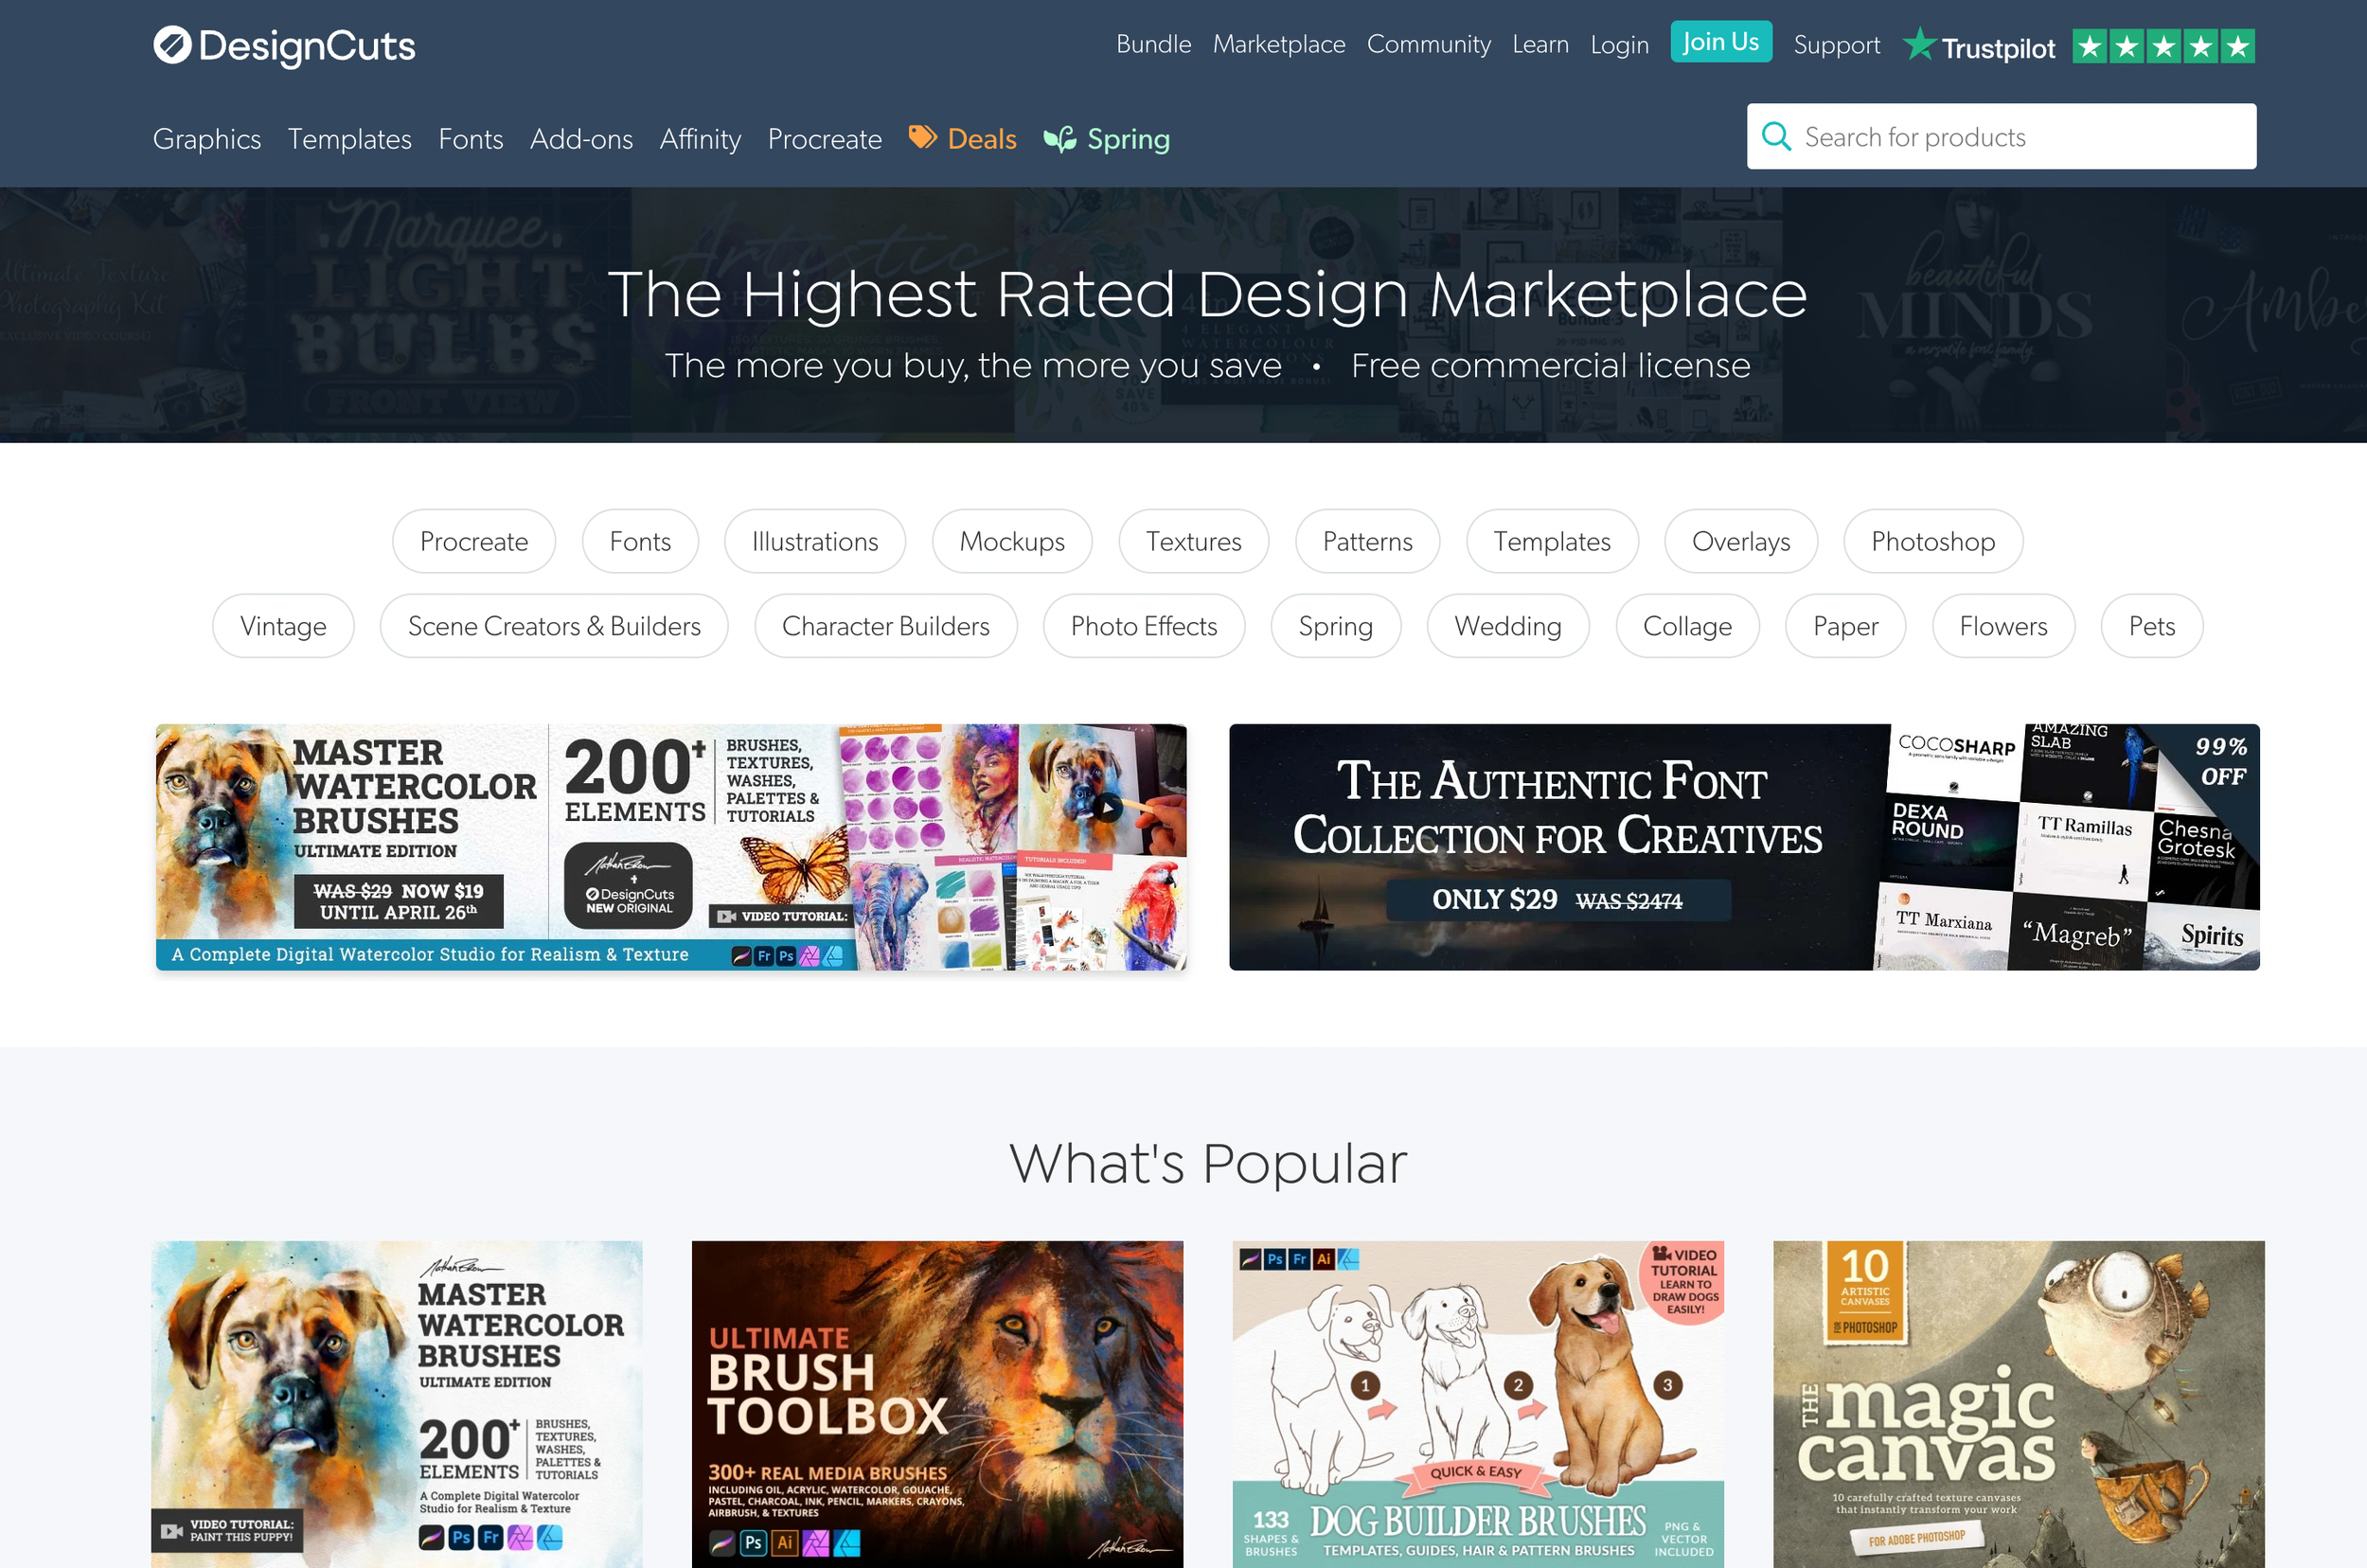Filter by the Wedding category pill
Screen dimensions: 2367x1568
1507,626
